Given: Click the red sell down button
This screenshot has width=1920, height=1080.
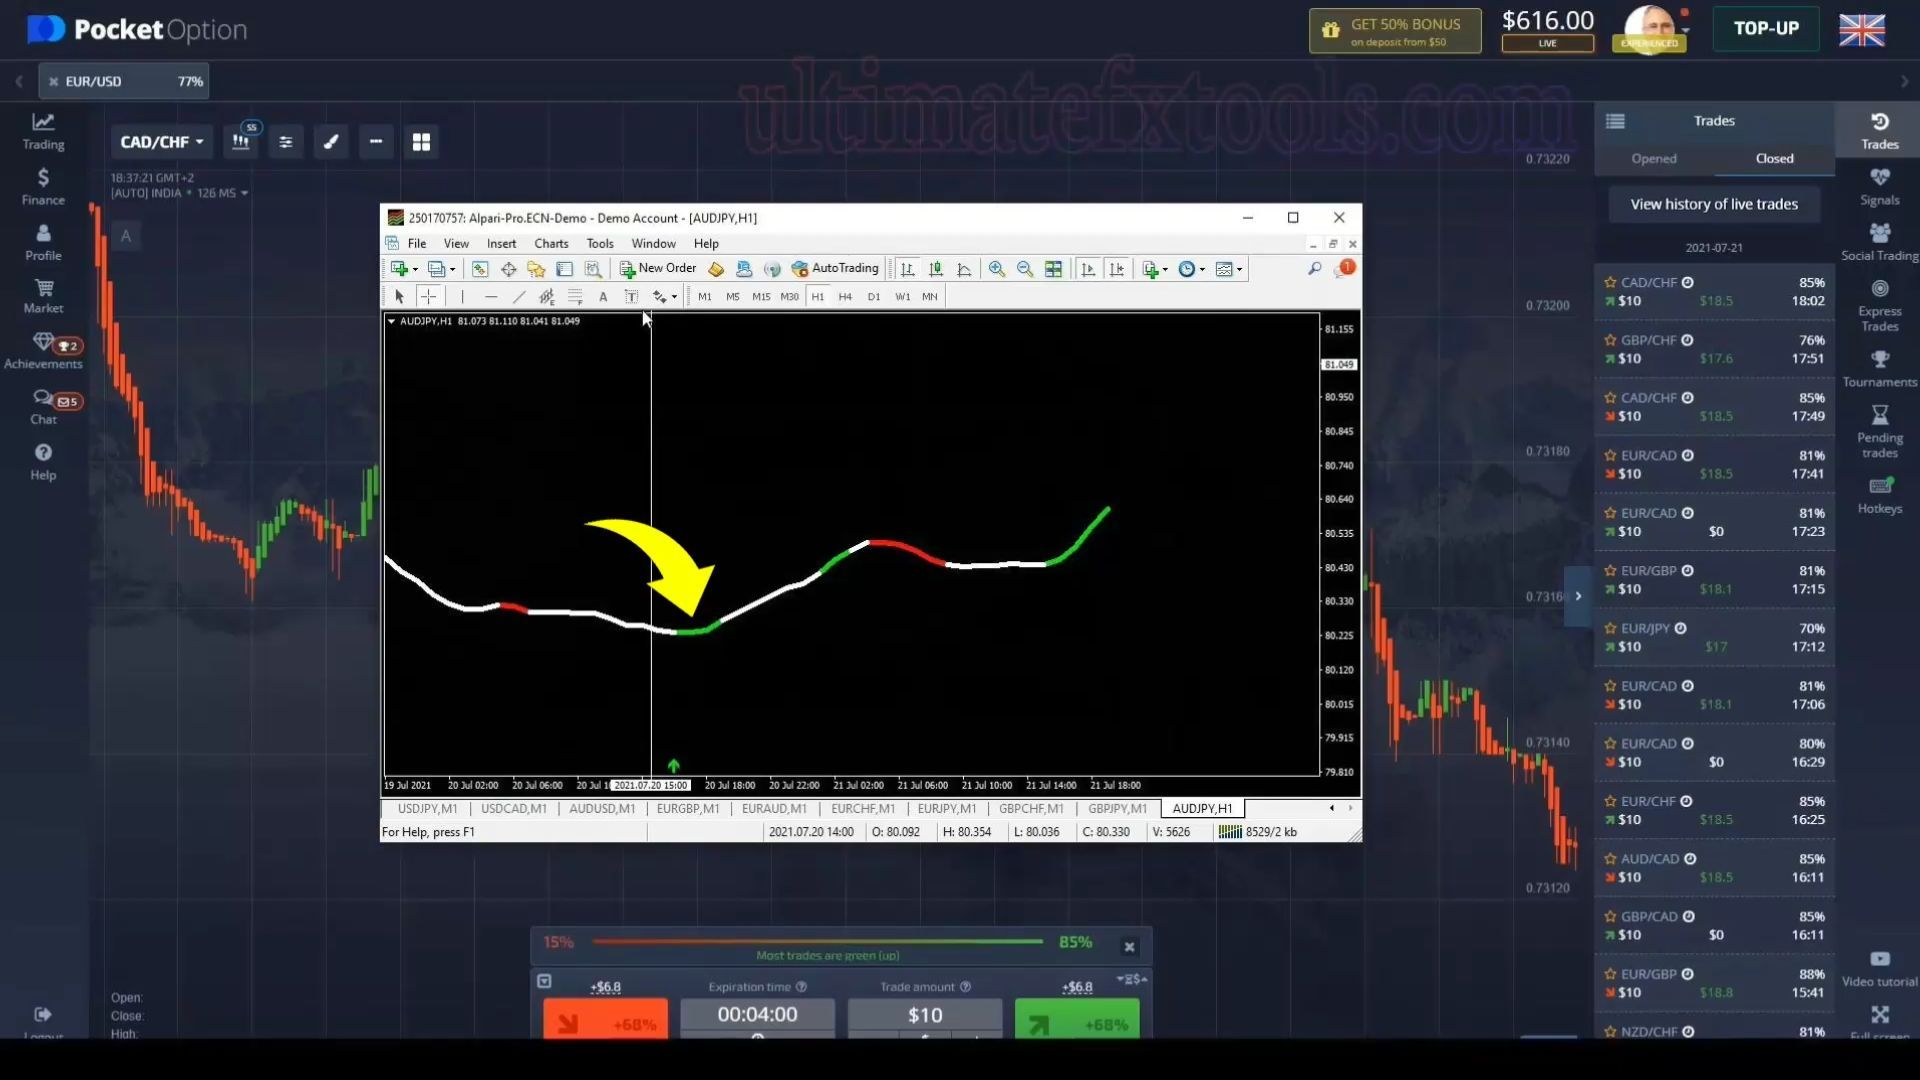Looking at the screenshot, I should (606, 1020).
